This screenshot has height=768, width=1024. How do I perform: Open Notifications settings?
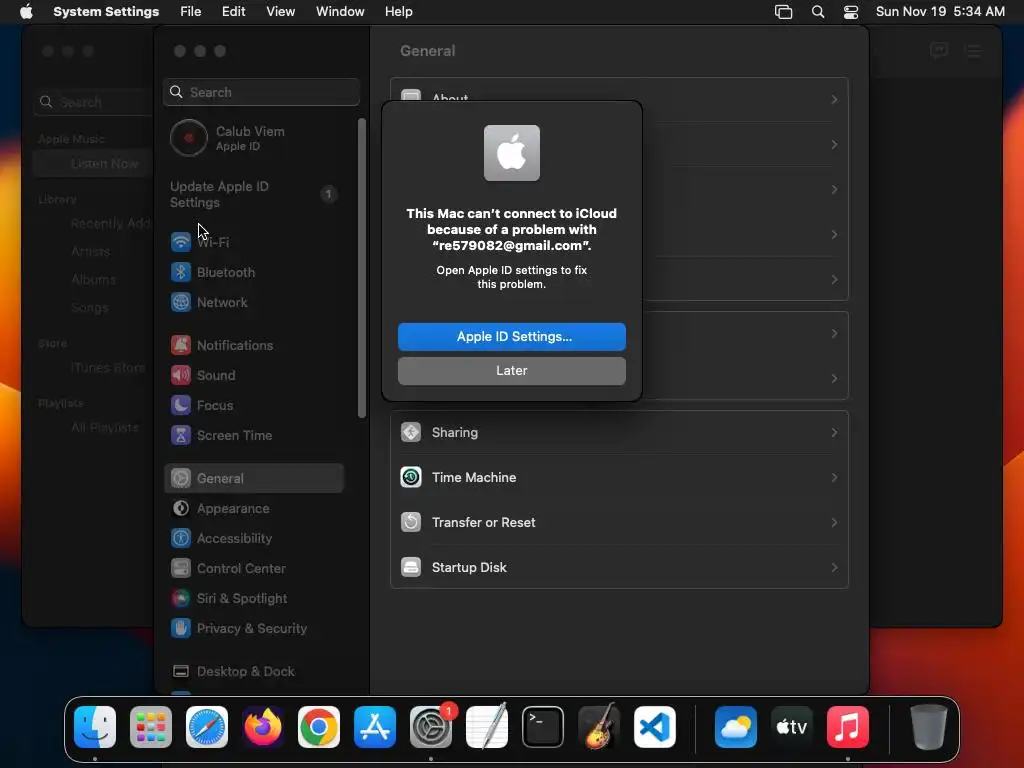[254, 345]
